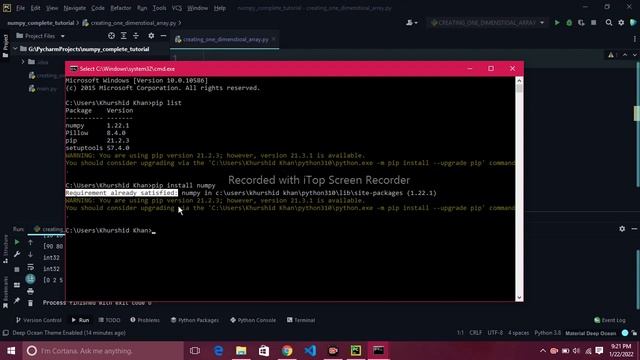This screenshot has width=640, height=360.
Task: Toggle the Project side tool window tab
Action: coord(5,46)
